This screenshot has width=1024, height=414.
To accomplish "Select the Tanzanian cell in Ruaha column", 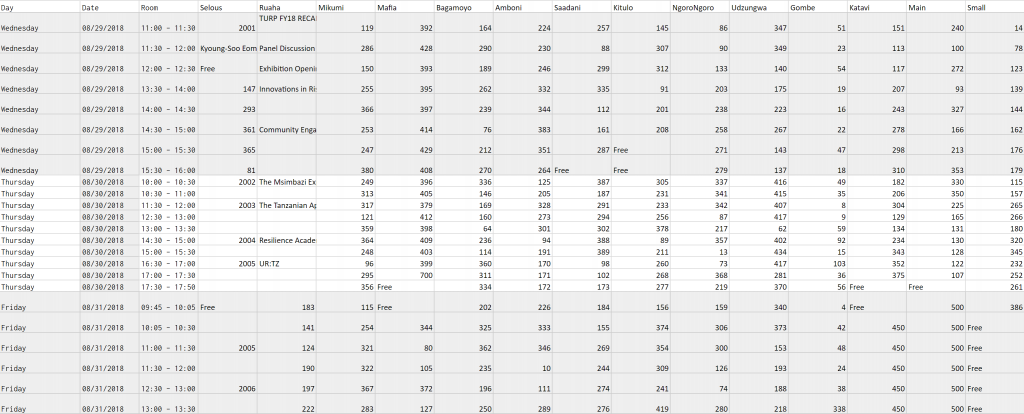I will pyautogui.click(x=287, y=205).
